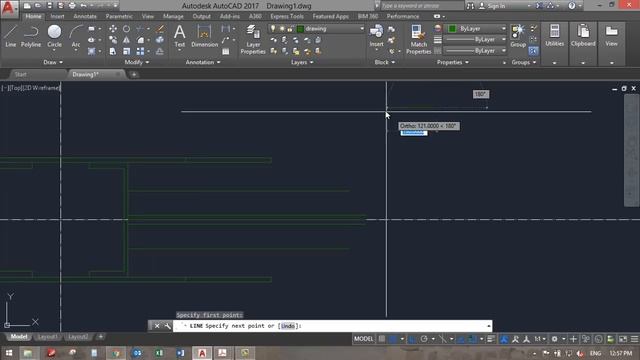Click ByLayer green color swatch in Properties

[452, 29]
